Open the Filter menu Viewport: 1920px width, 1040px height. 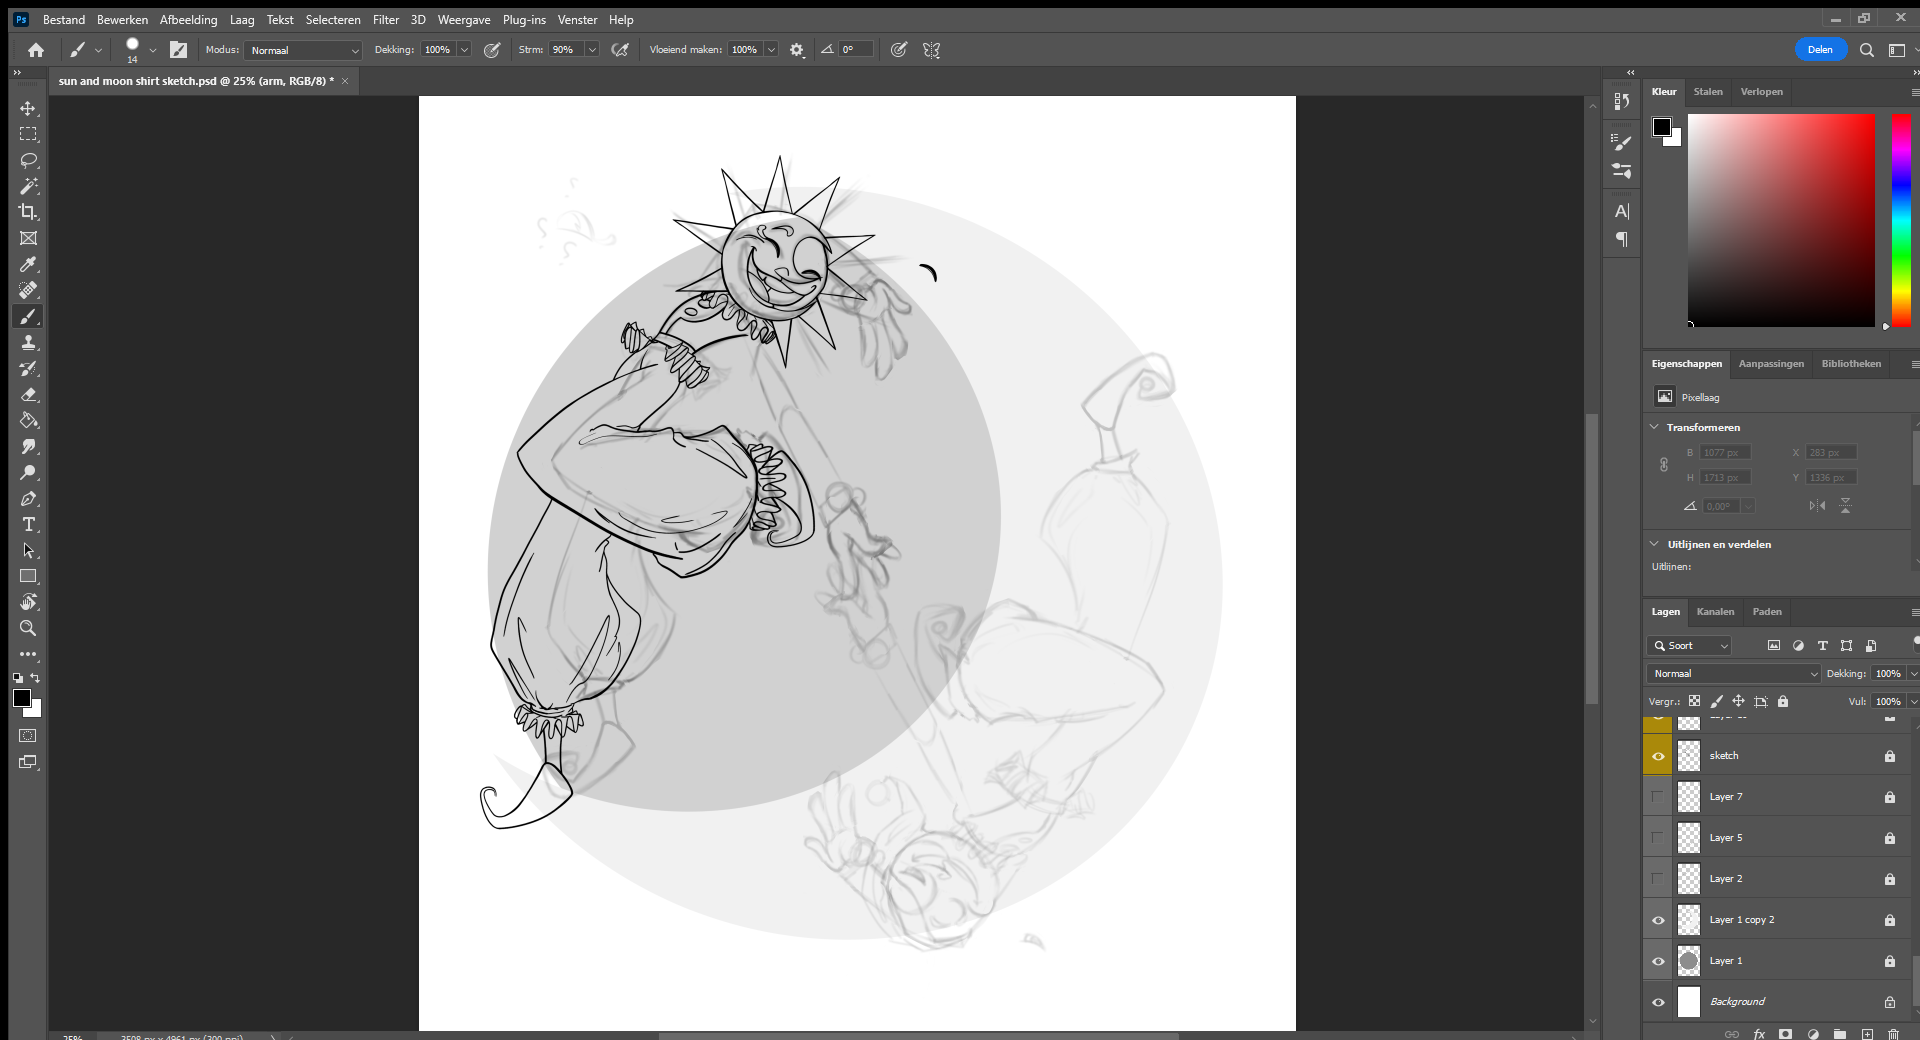coord(386,20)
